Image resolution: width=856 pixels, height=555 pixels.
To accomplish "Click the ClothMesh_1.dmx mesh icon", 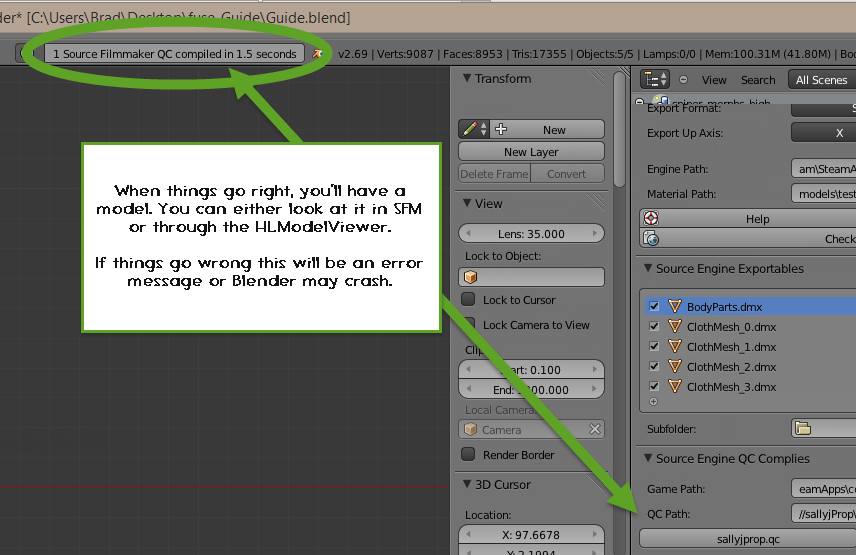I will (x=675, y=347).
